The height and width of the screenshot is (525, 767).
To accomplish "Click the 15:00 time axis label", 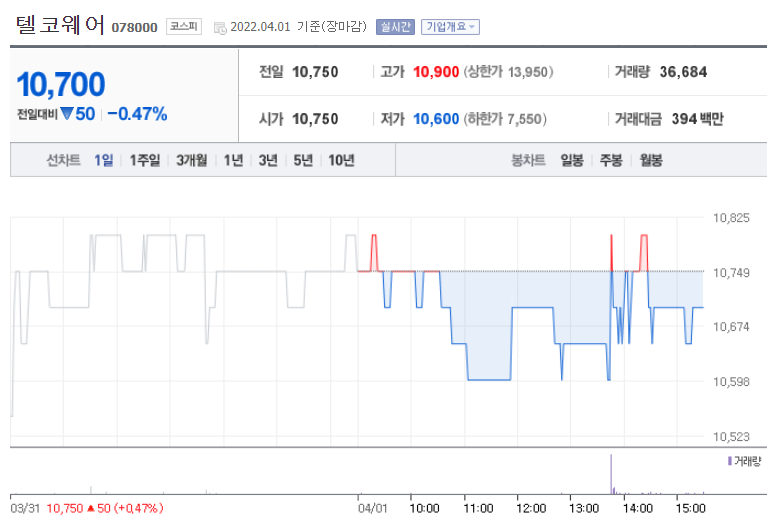I will tap(690, 508).
